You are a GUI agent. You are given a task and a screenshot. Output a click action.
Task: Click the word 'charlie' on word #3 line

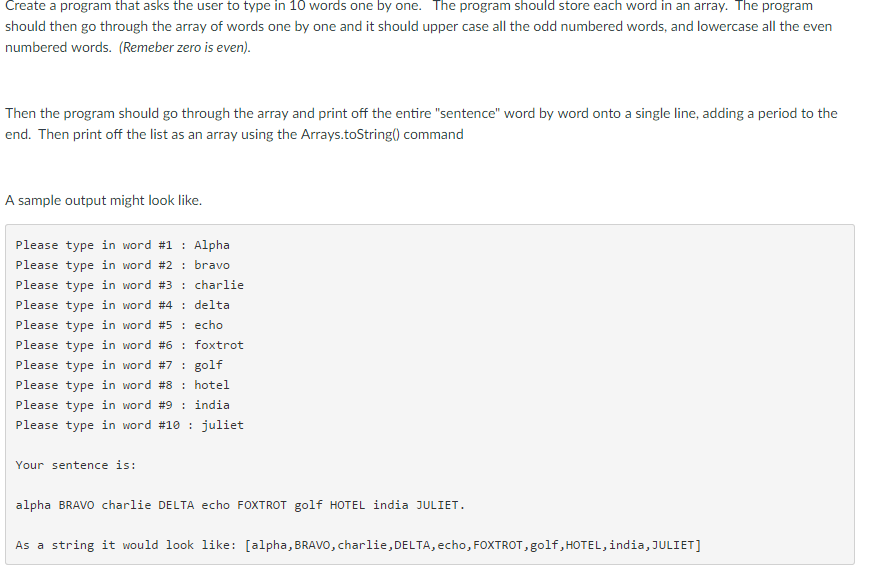click(x=219, y=285)
